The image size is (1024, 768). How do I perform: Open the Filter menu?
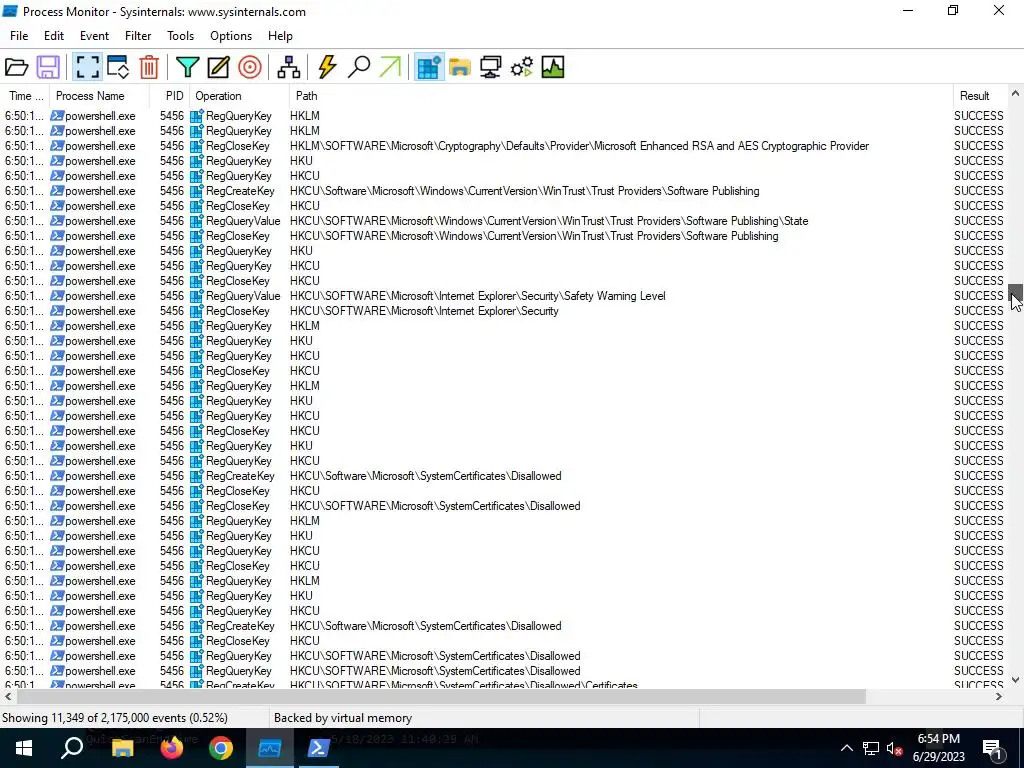138,36
